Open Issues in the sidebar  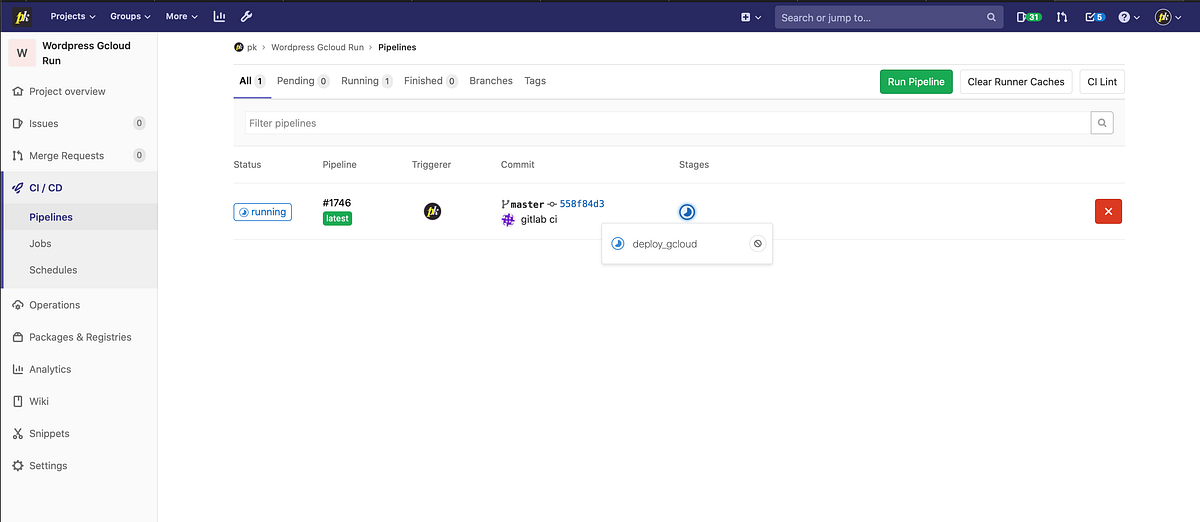coord(44,123)
